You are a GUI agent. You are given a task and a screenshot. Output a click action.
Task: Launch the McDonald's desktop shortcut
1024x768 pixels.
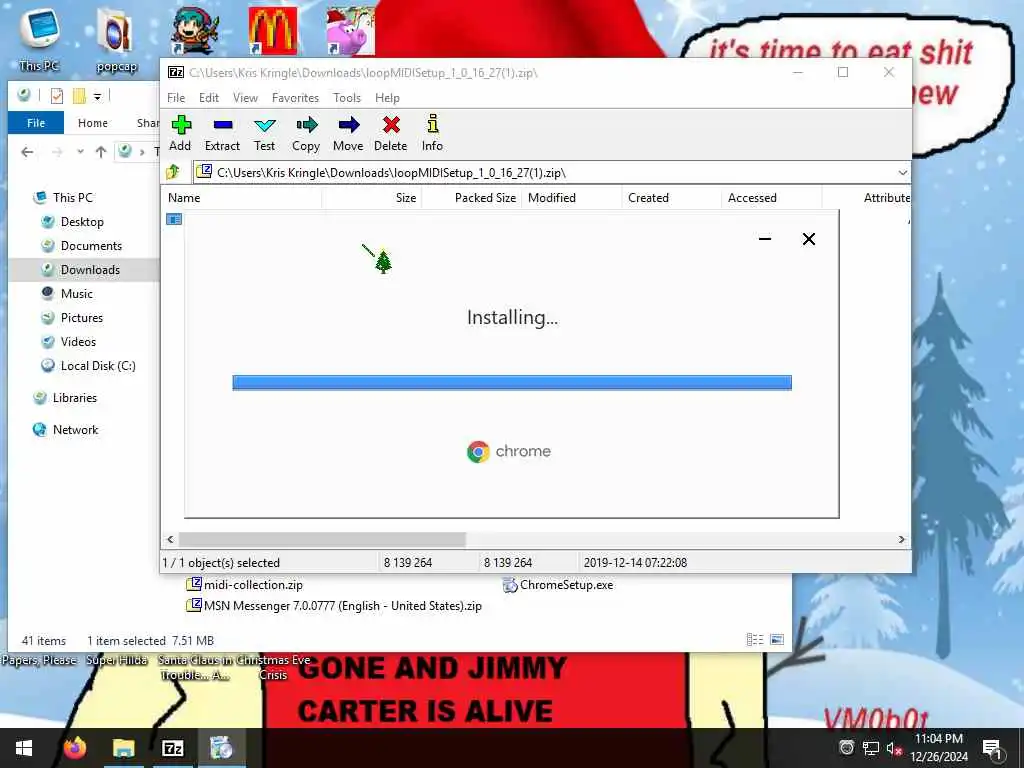273,31
